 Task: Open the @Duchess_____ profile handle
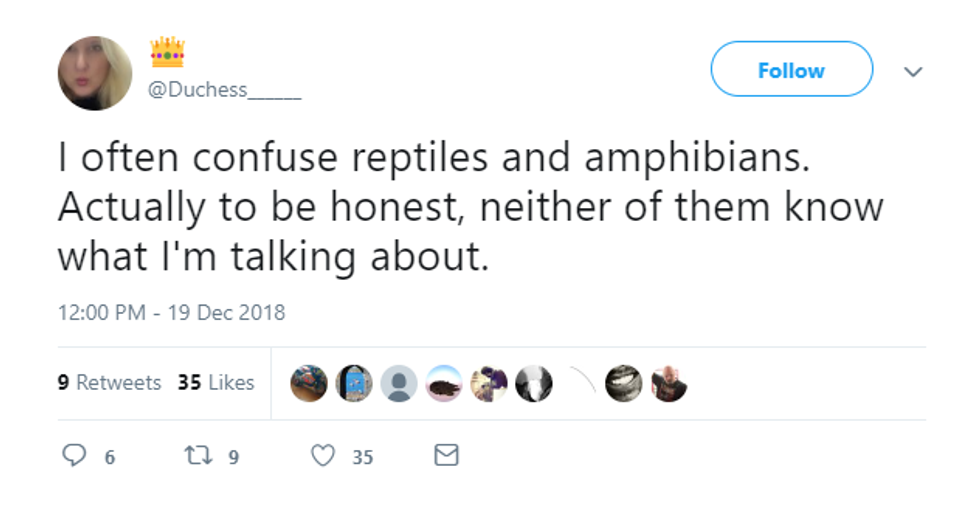coord(223,90)
